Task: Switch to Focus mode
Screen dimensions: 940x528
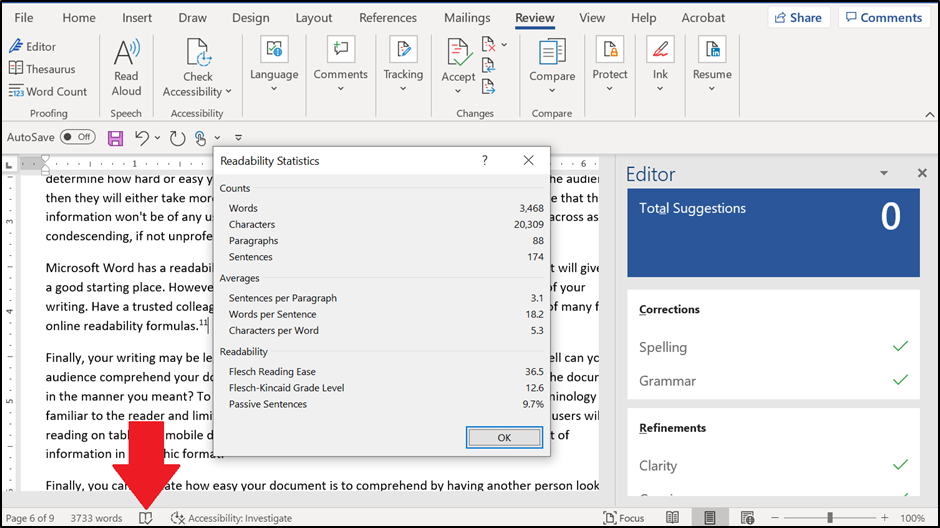Action: point(623,518)
